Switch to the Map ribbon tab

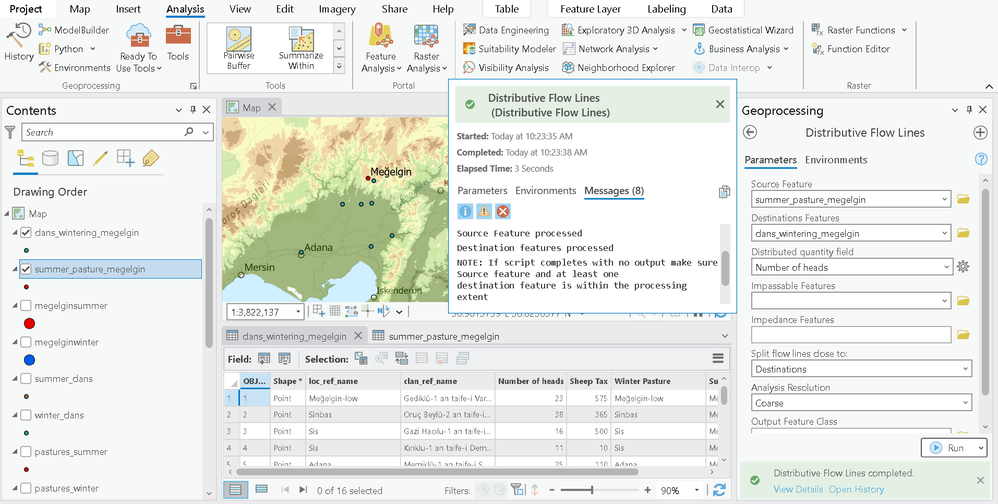tap(80, 9)
